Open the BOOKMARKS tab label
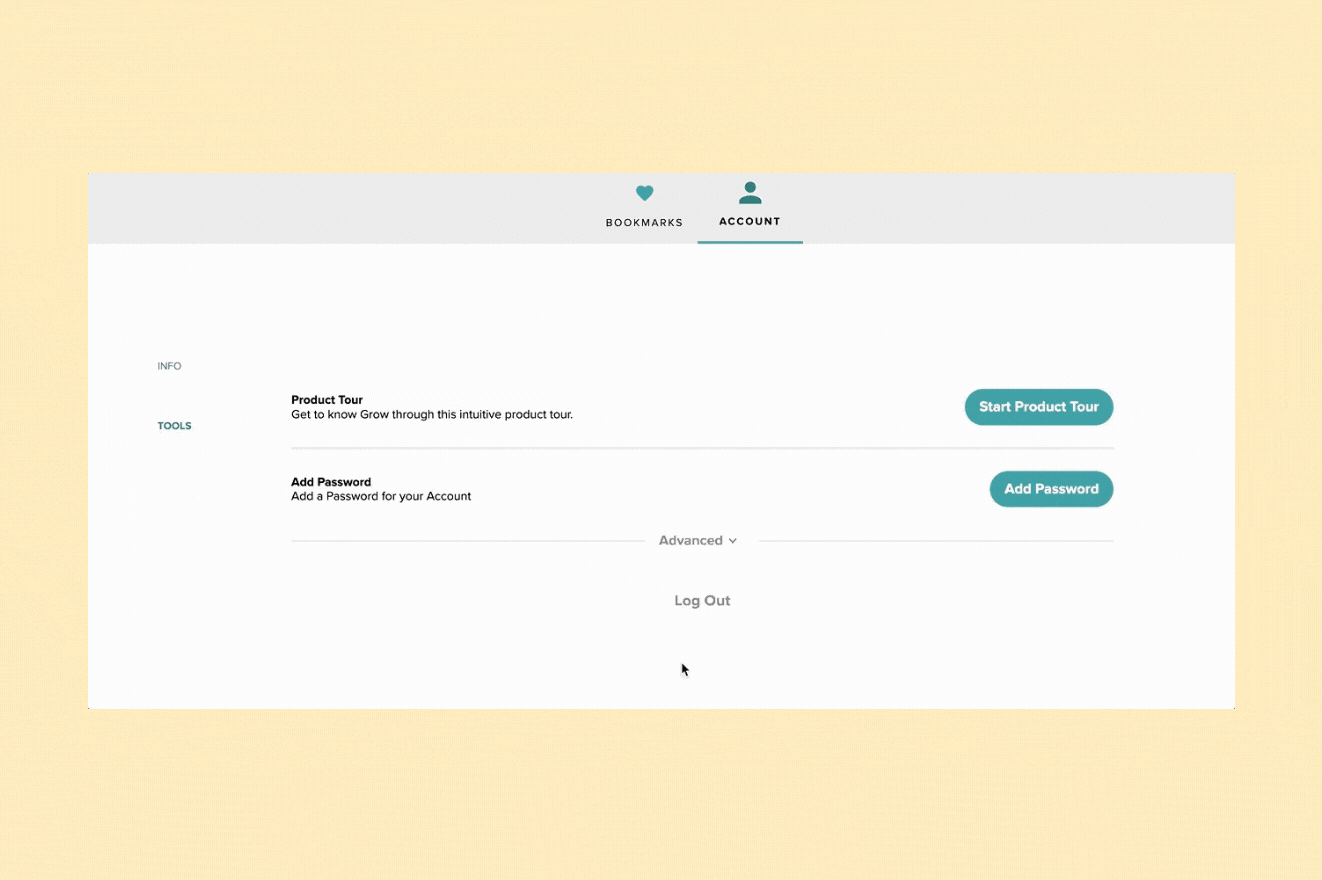The width and height of the screenshot is (1322, 880). pos(644,223)
